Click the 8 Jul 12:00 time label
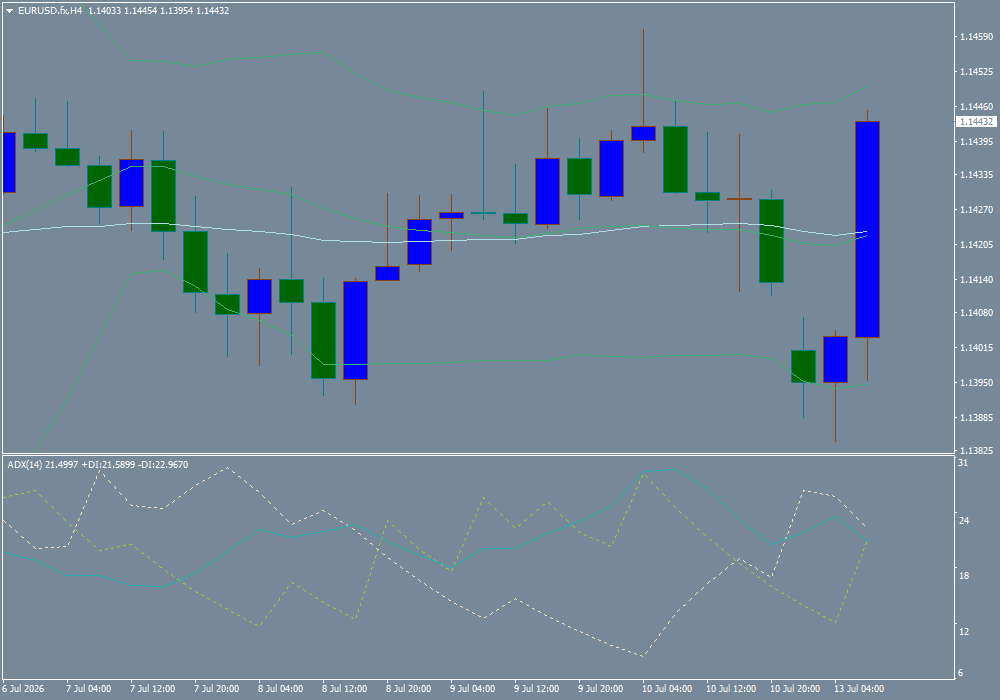This screenshot has width=1000, height=700. (344, 689)
